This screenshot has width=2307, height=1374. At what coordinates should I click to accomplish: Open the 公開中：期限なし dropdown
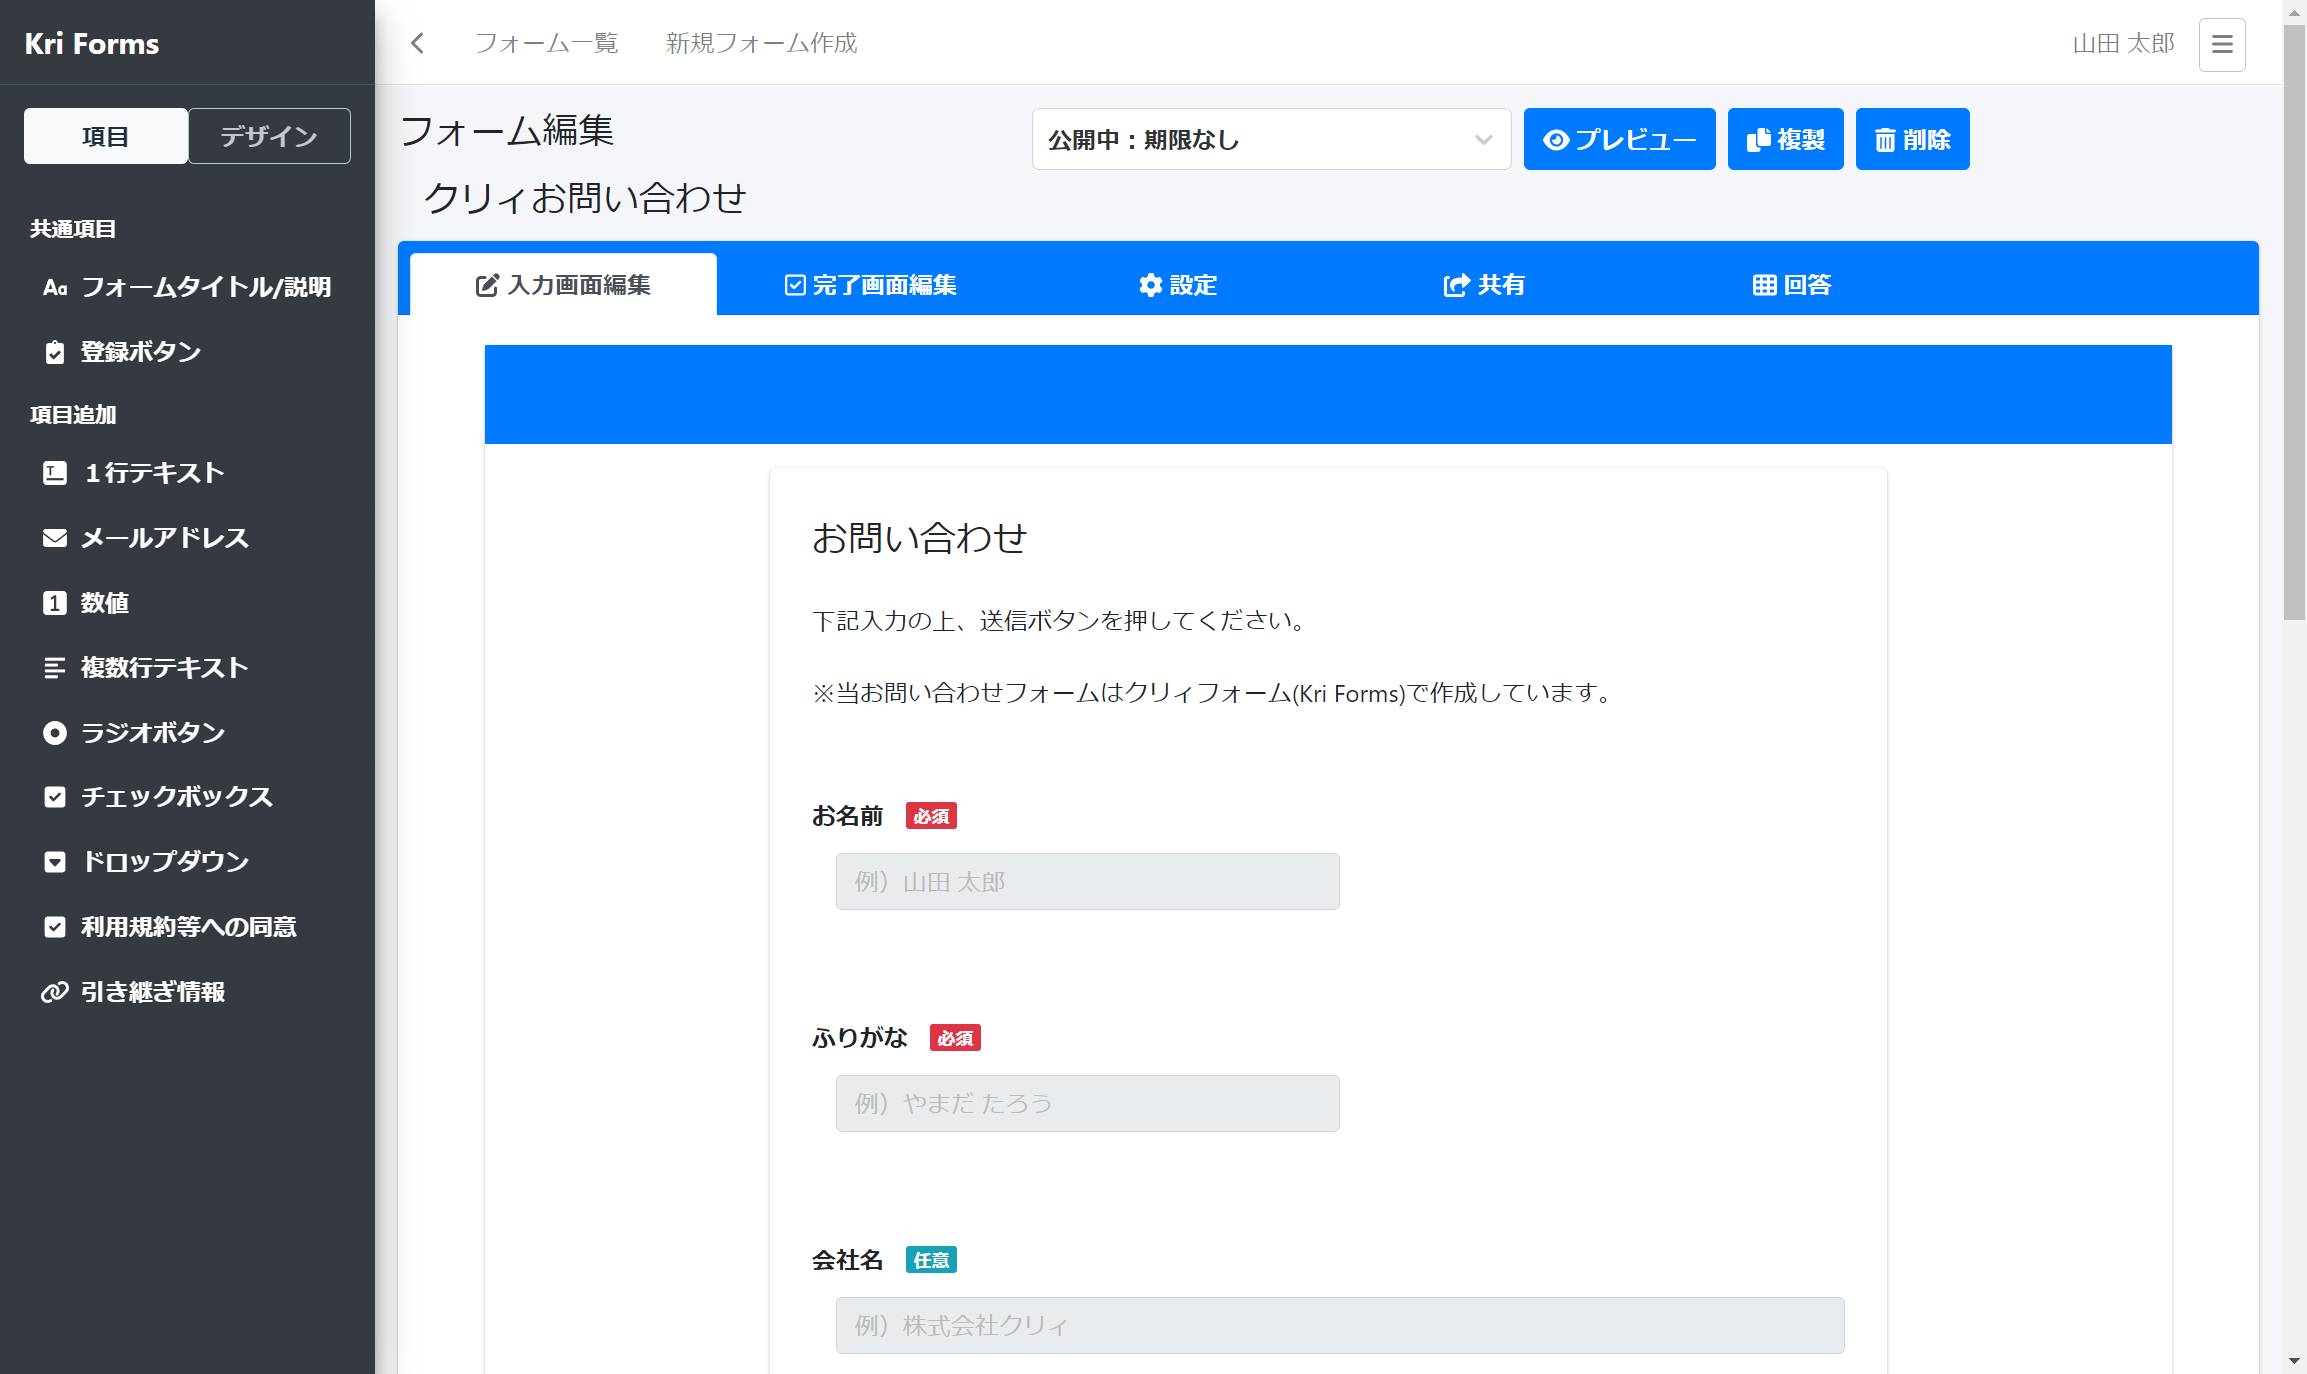[x=1270, y=140]
